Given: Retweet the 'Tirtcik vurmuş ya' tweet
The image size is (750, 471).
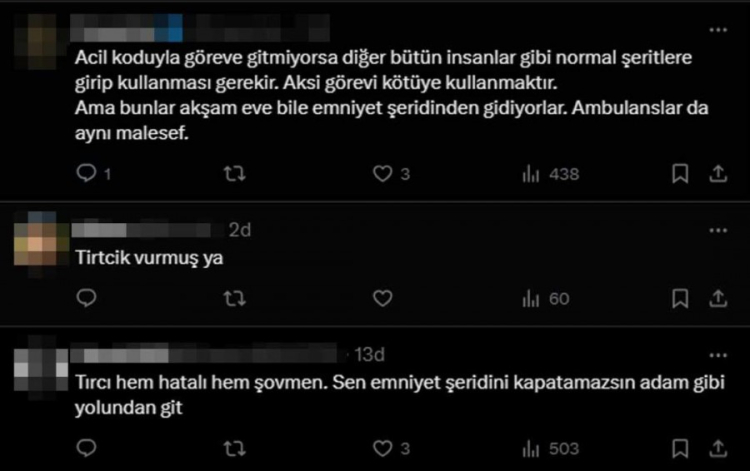Looking at the screenshot, I should point(232,298).
